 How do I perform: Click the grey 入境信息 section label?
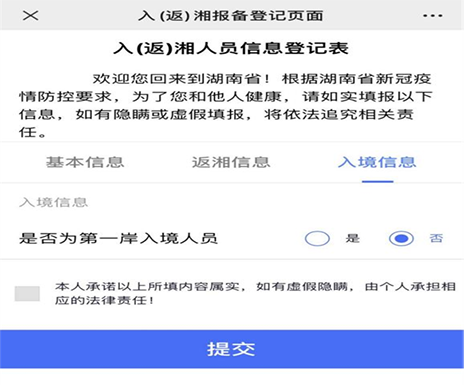[53, 202]
